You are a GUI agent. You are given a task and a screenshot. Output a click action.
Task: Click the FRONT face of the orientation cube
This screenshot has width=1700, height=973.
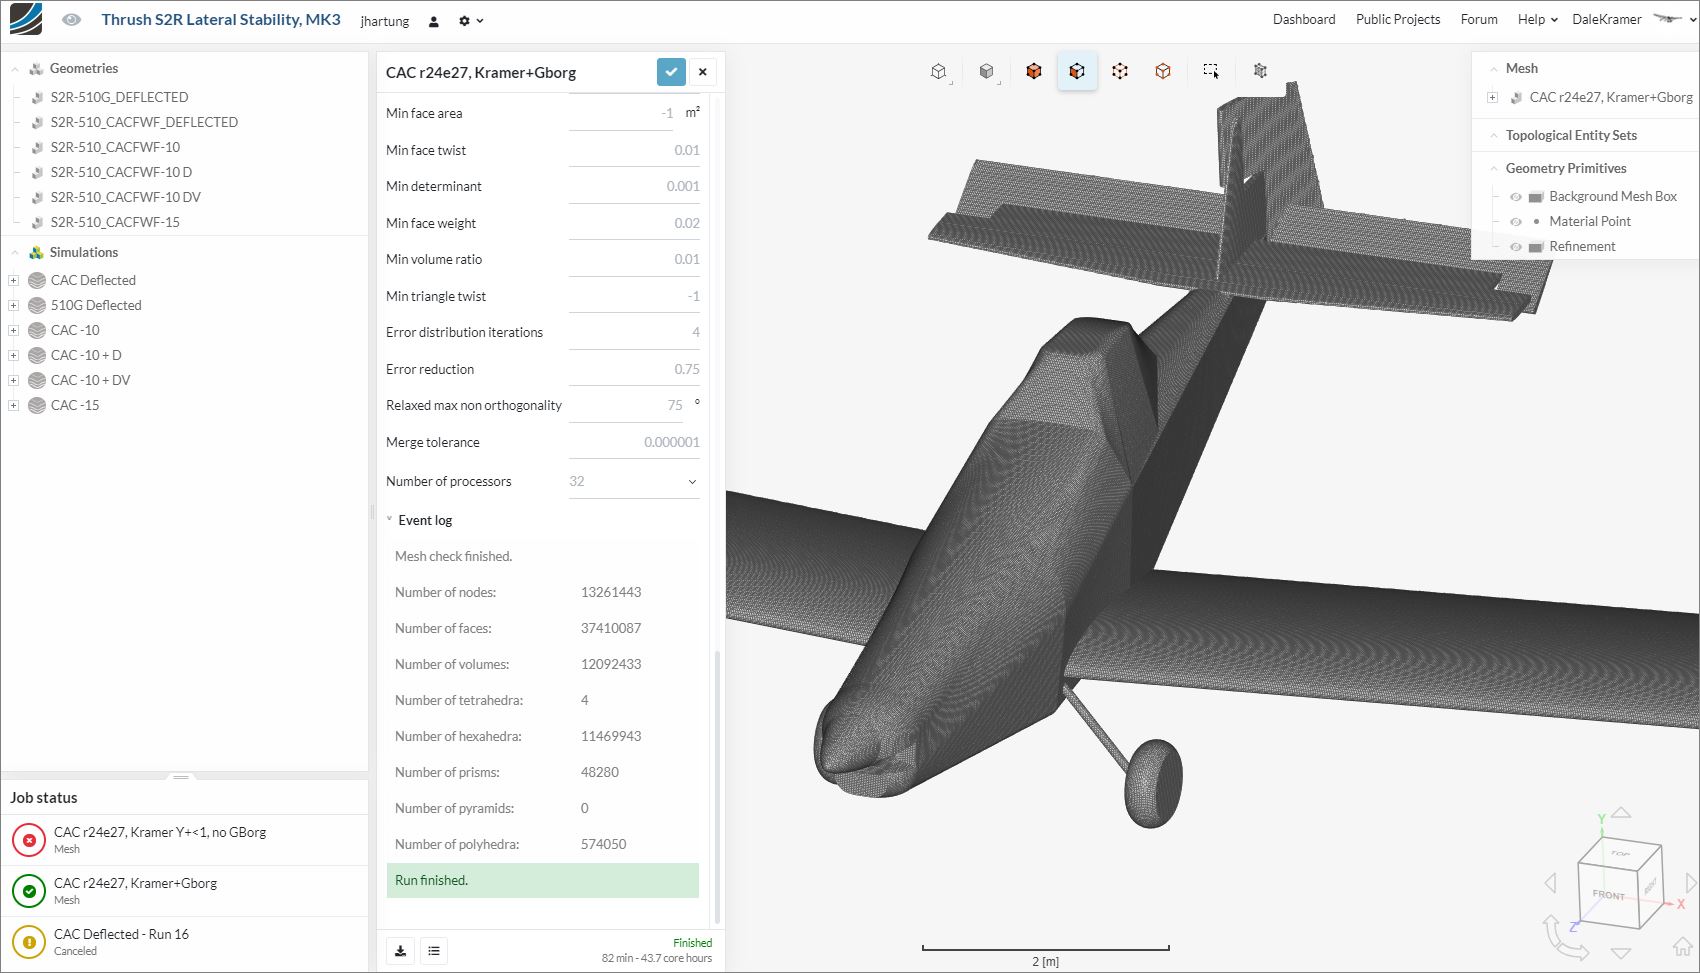[x=1608, y=895]
